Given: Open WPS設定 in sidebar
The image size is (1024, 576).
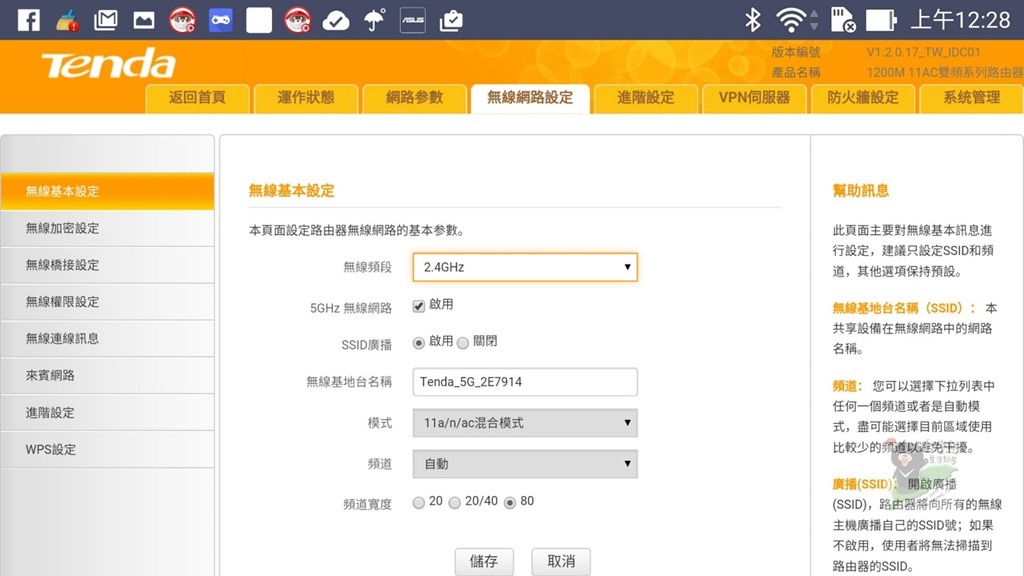Looking at the screenshot, I should click(108, 449).
